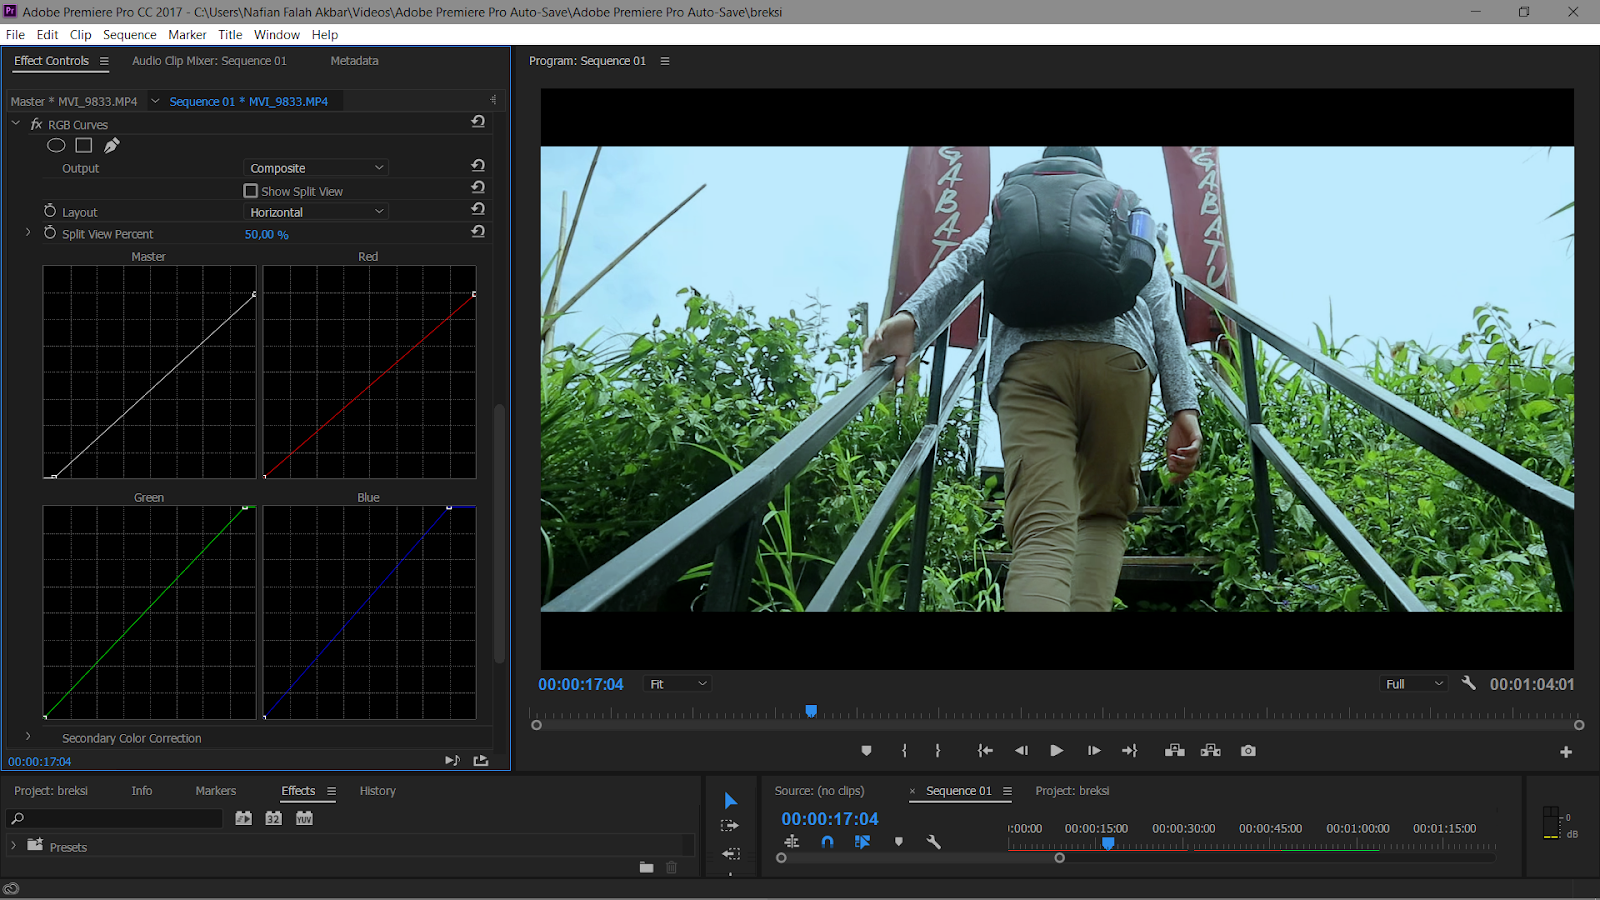The width and height of the screenshot is (1600, 900).
Task: Click the New Bin folder icon in Effects panel
Action: click(x=646, y=867)
